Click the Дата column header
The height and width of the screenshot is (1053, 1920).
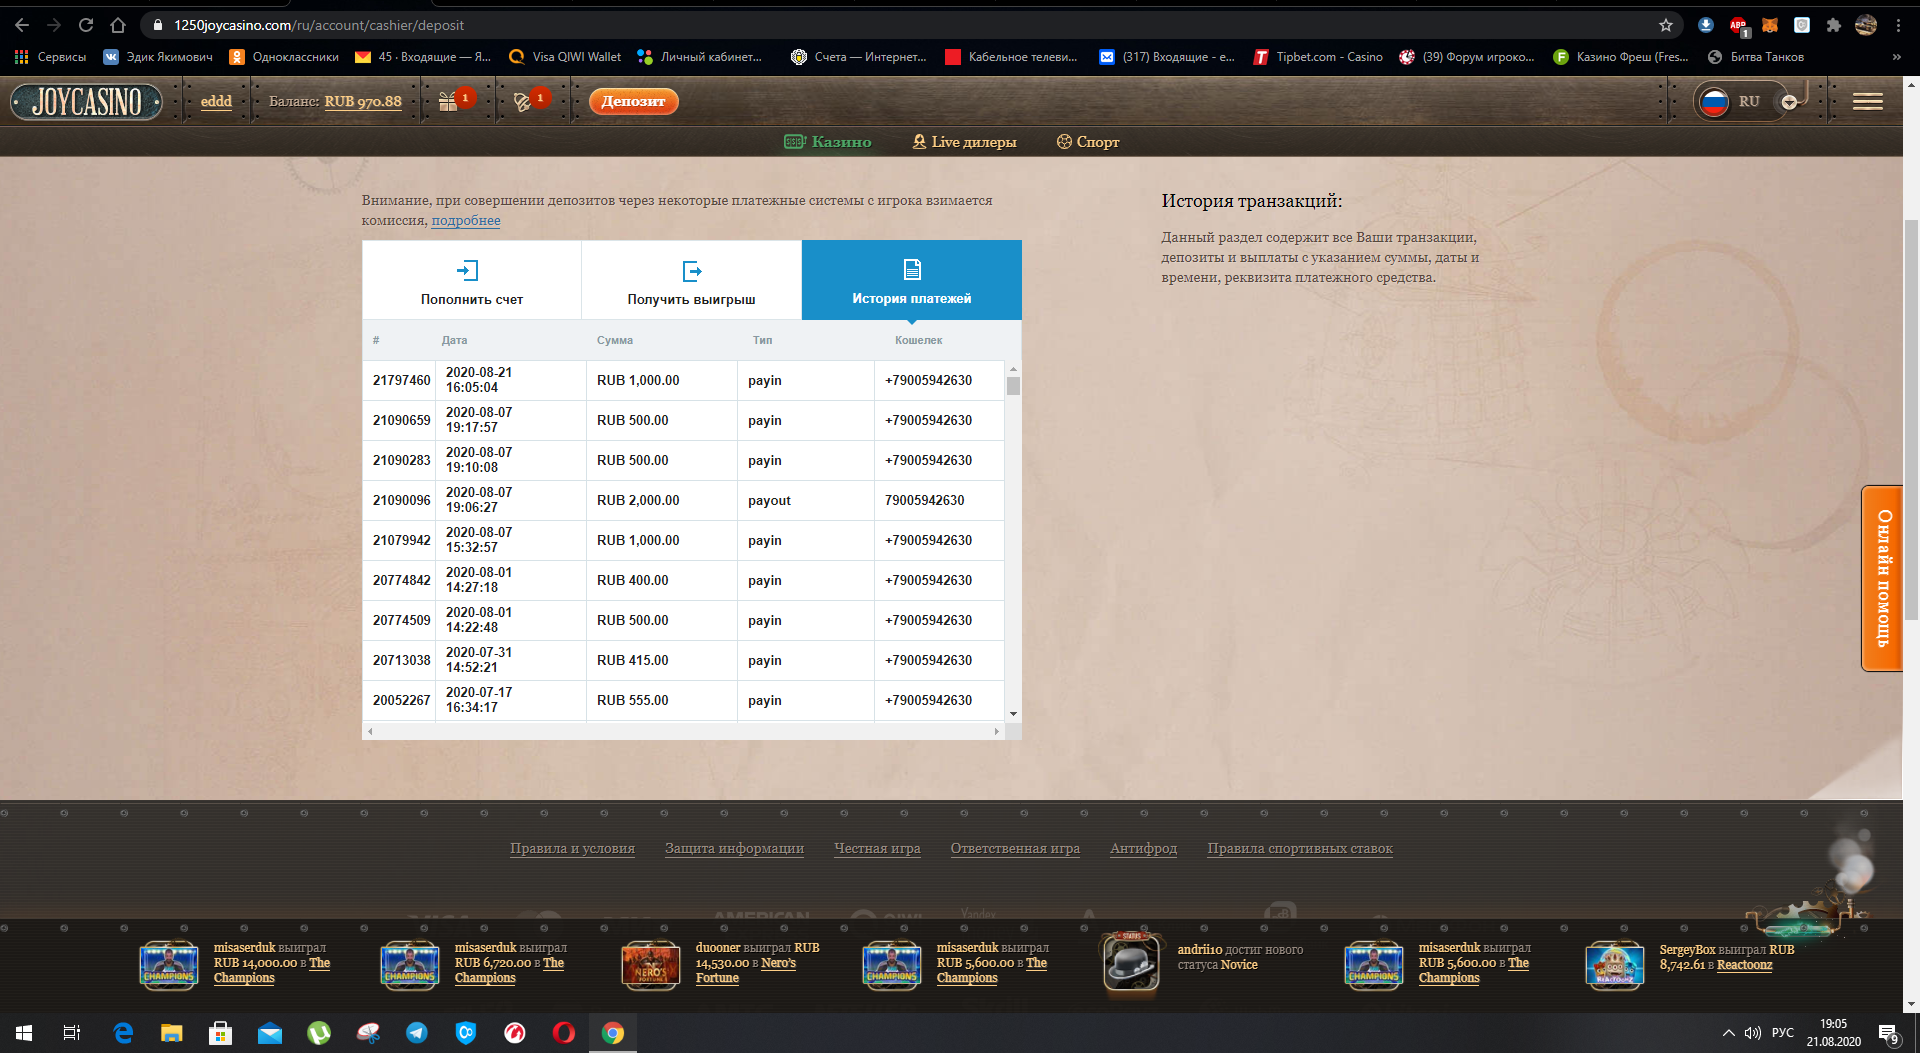pos(454,340)
